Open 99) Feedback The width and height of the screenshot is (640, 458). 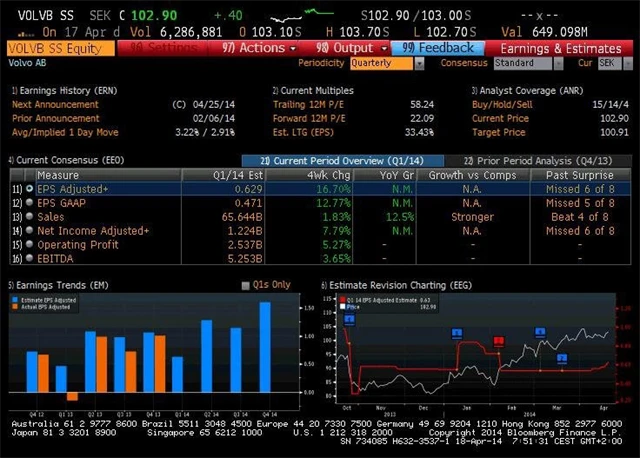438,48
